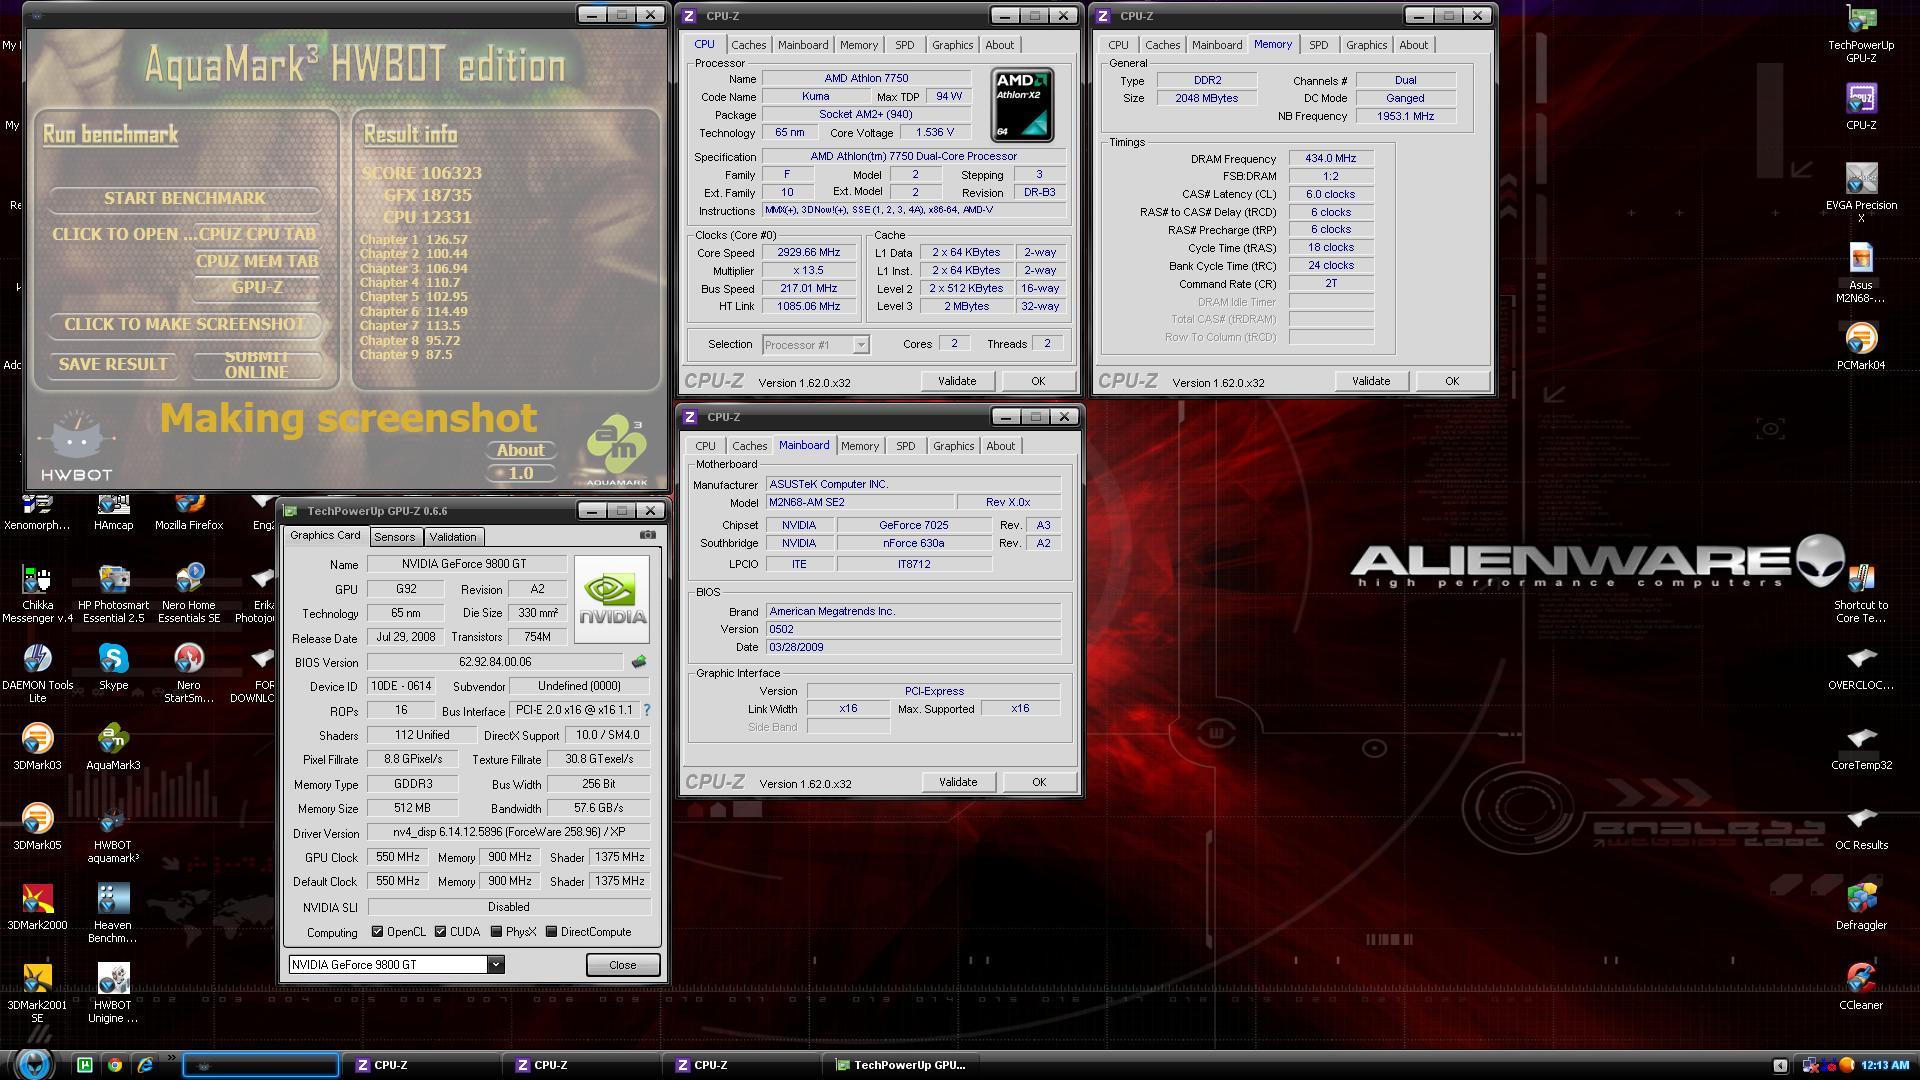Click GPU-Z BIOS save chip icon
This screenshot has height=1080, width=1920.
pos(639,662)
